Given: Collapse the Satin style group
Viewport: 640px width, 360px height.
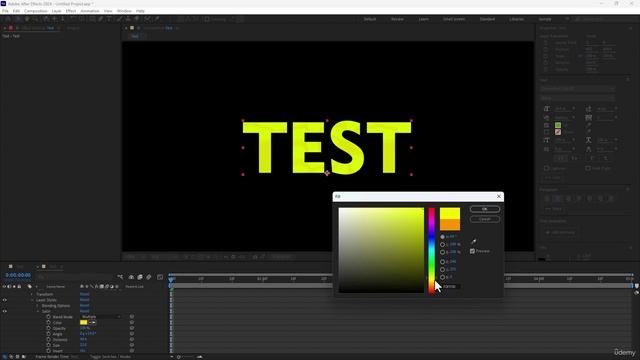Looking at the screenshot, I should coord(38,311).
